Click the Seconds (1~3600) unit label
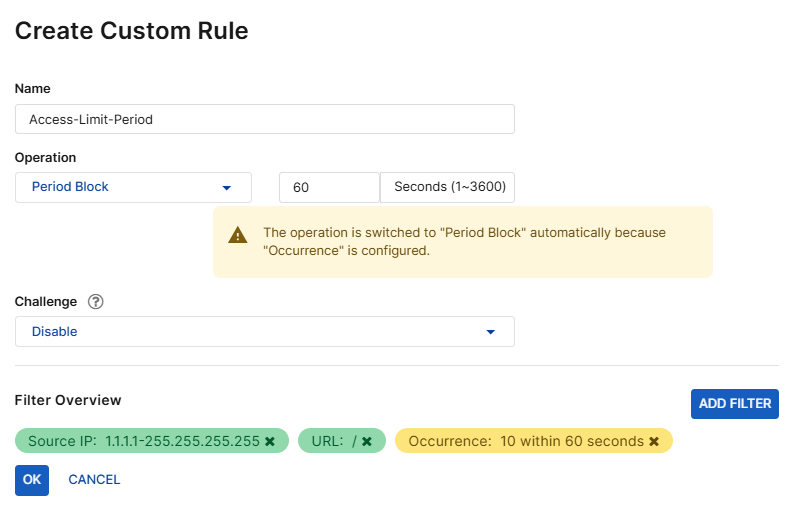The image size is (793, 514). click(x=448, y=187)
